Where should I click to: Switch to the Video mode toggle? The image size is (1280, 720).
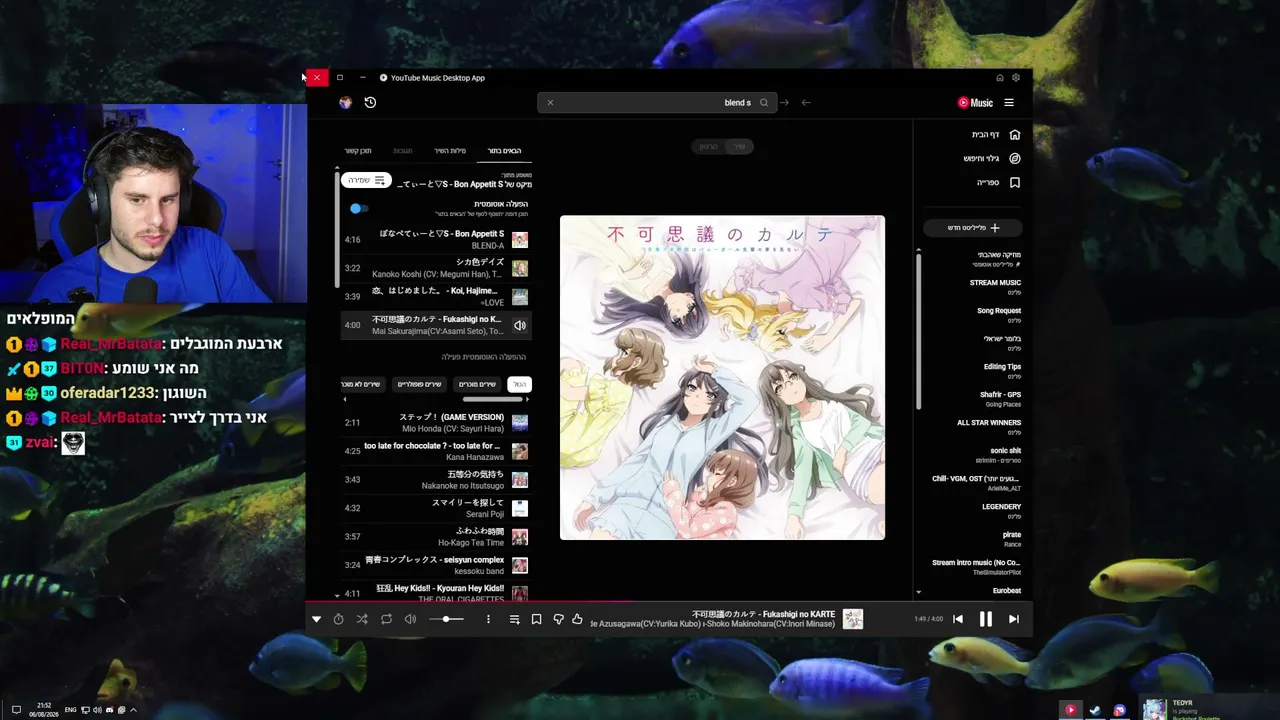[708, 146]
